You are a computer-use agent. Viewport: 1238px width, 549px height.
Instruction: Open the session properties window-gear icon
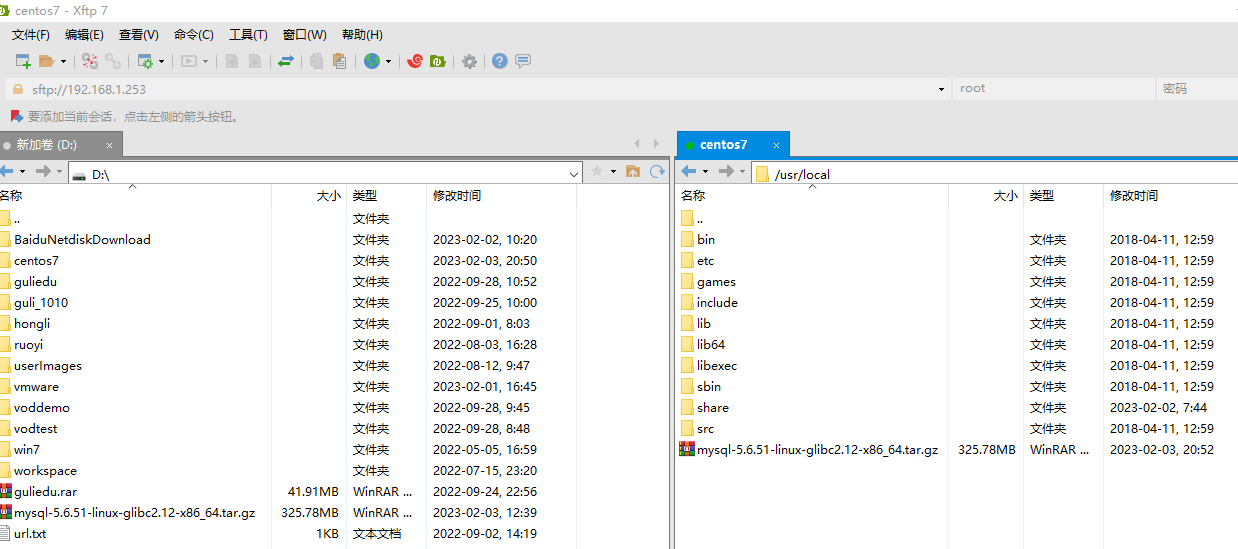(145, 61)
